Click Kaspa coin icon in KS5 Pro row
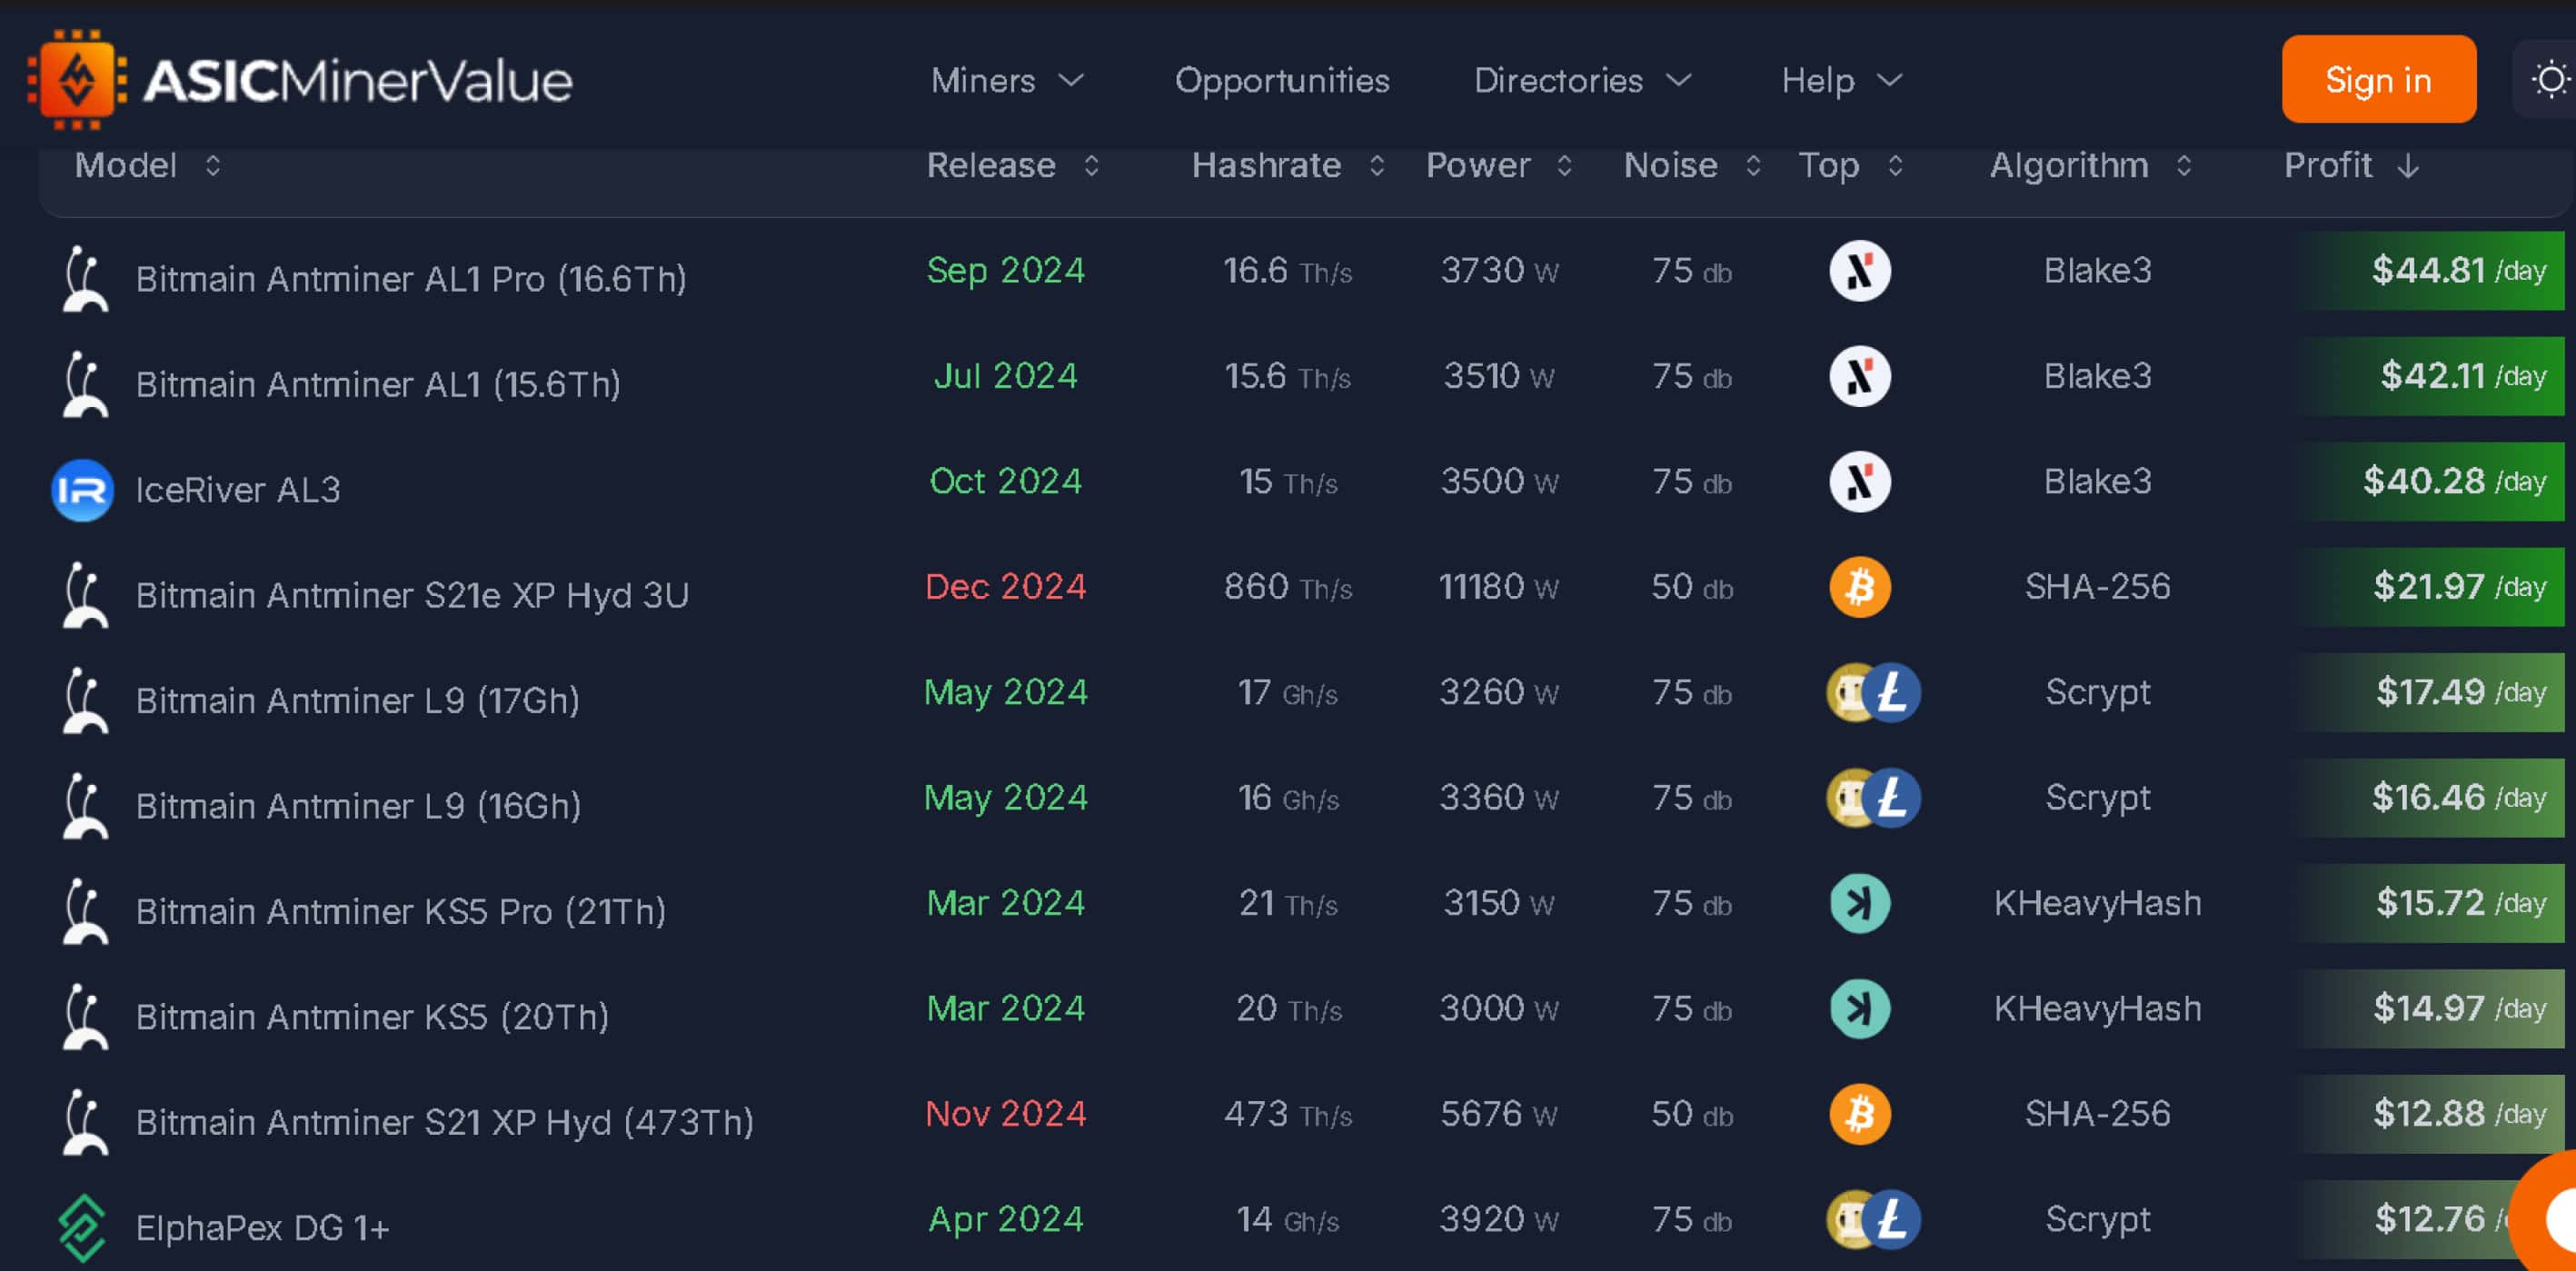Viewport: 2576px width, 1271px height. [1859, 903]
